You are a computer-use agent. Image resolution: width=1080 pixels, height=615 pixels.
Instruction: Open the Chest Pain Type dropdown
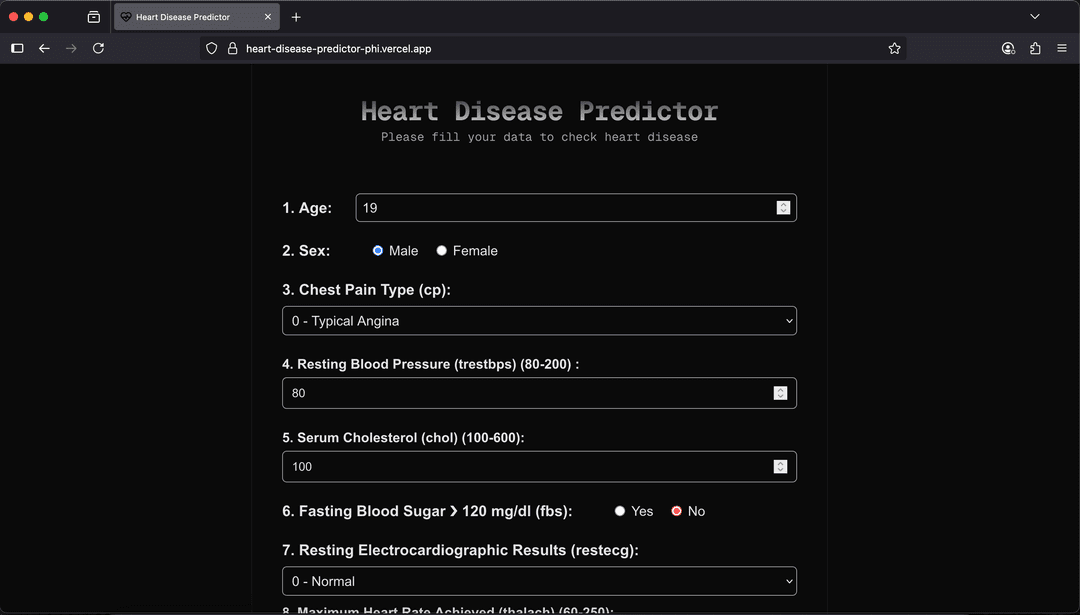click(x=539, y=321)
